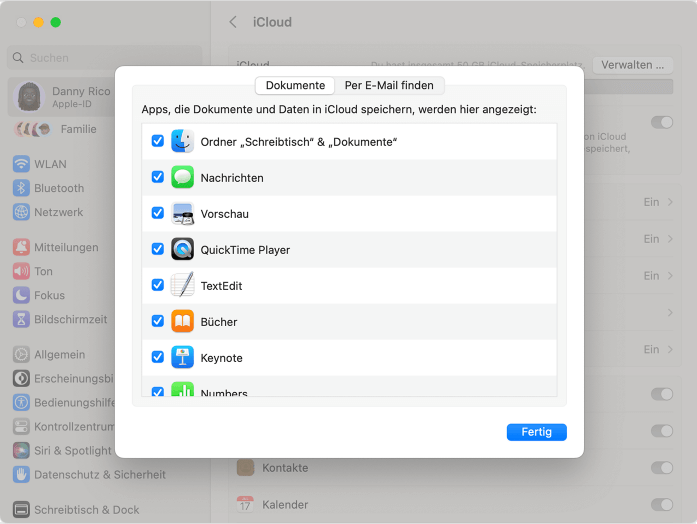Image resolution: width=697 pixels, height=524 pixels.
Task: Click the Nachrichten app icon
Action: coord(182,177)
